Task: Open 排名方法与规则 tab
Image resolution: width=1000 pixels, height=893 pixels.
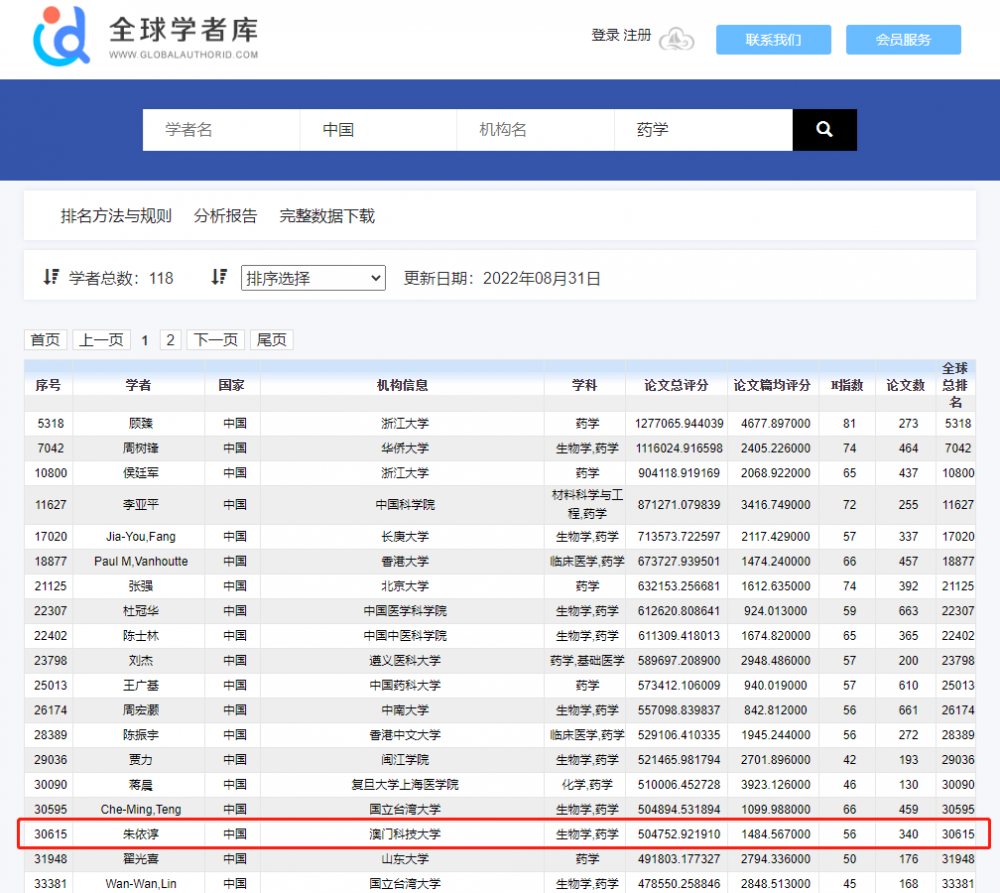Action: point(116,216)
